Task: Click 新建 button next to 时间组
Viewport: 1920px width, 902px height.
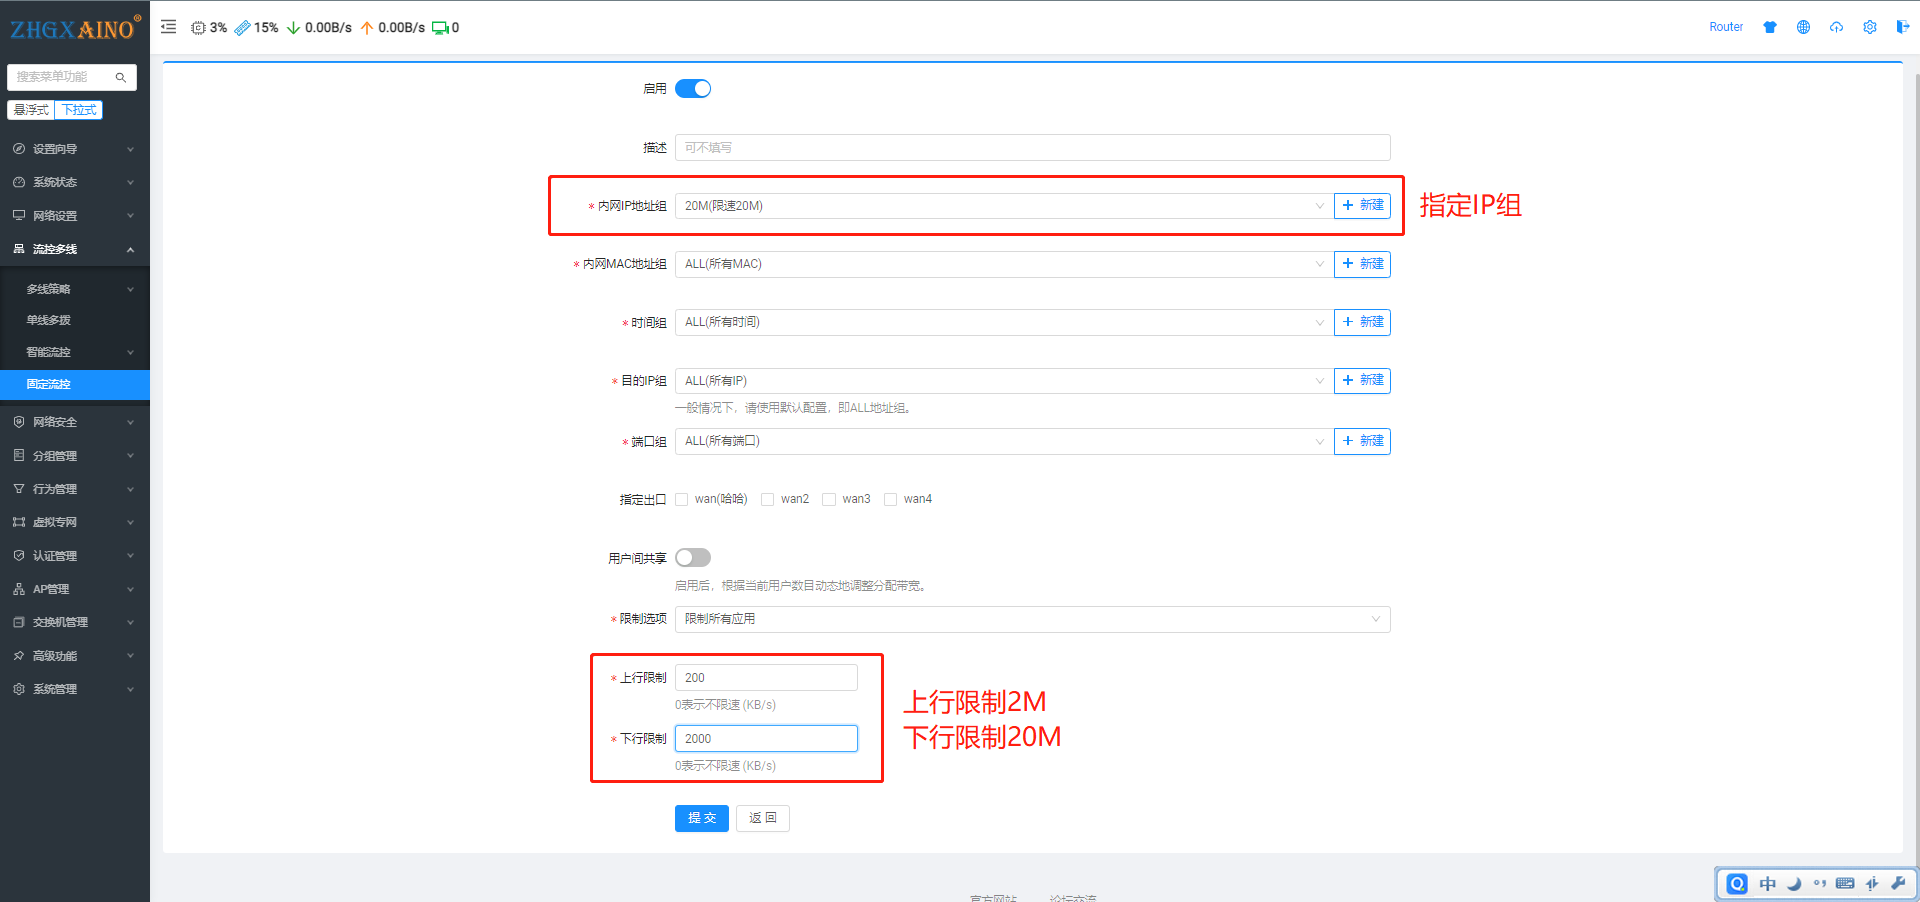Action: point(1362,322)
